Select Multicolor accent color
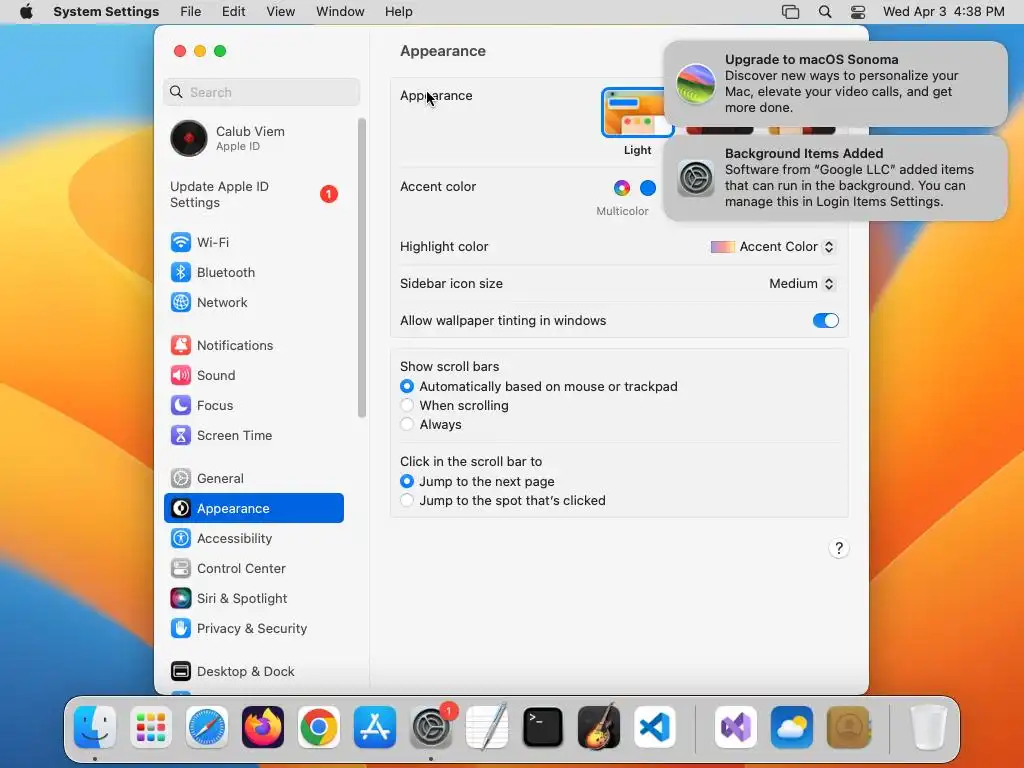Viewport: 1024px width, 768px height. pos(622,188)
